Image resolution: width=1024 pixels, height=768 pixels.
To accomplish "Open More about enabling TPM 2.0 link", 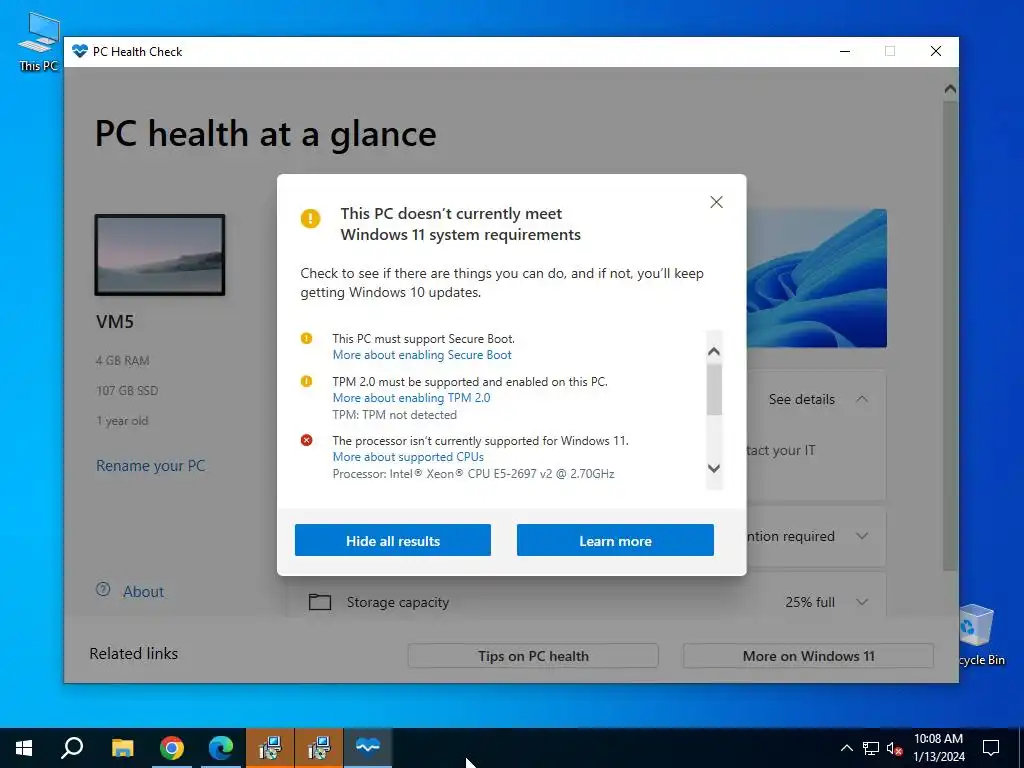I will pyautogui.click(x=411, y=398).
